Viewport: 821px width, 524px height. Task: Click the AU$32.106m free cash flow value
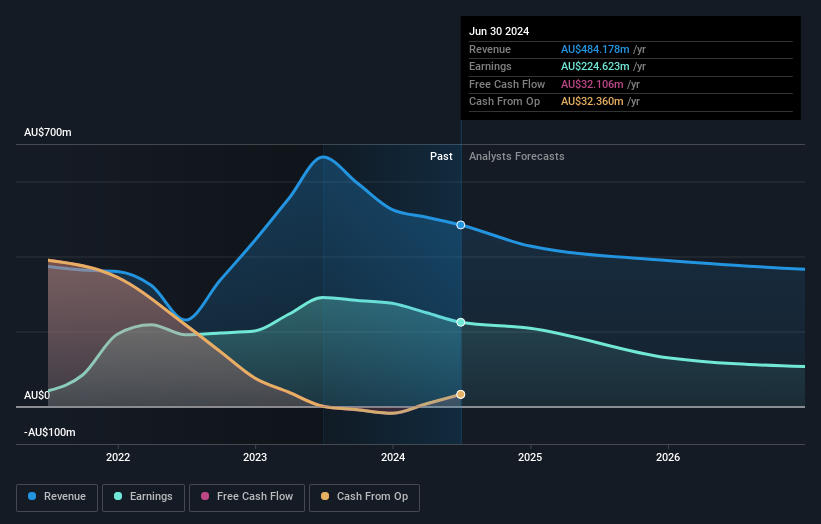[x=592, y=84]
